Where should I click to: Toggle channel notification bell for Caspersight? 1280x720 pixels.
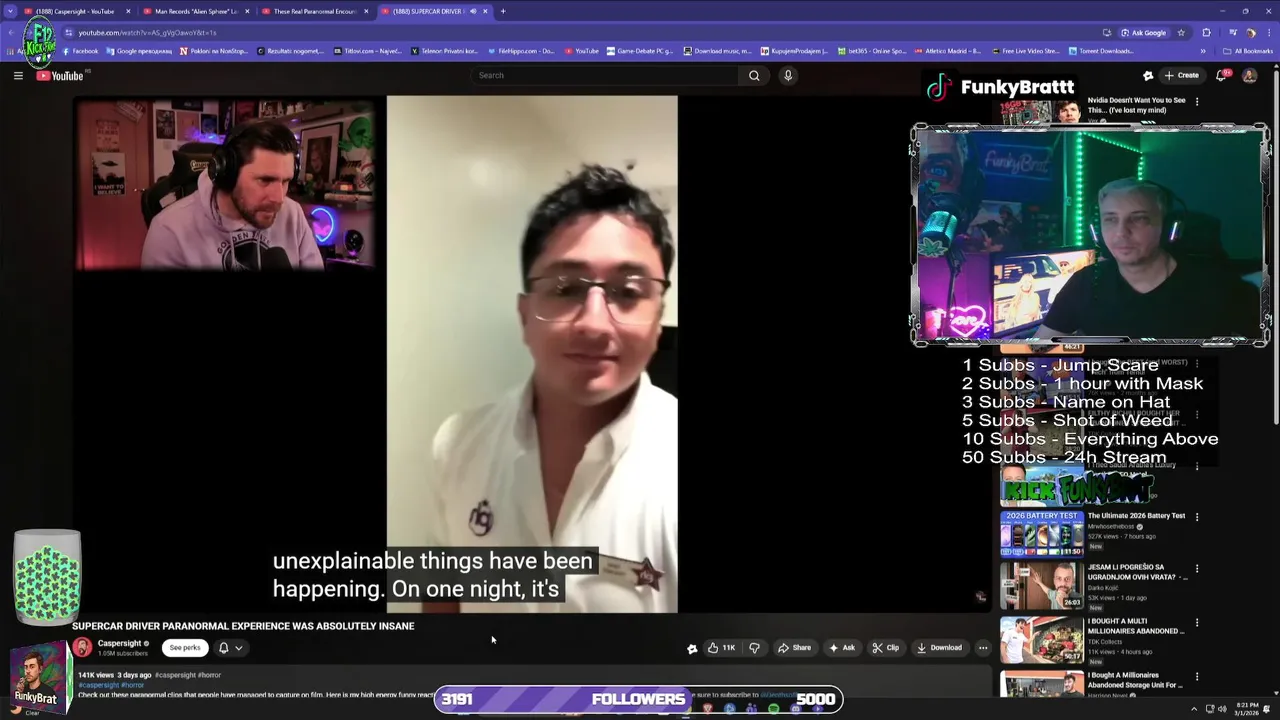[224, 648]
